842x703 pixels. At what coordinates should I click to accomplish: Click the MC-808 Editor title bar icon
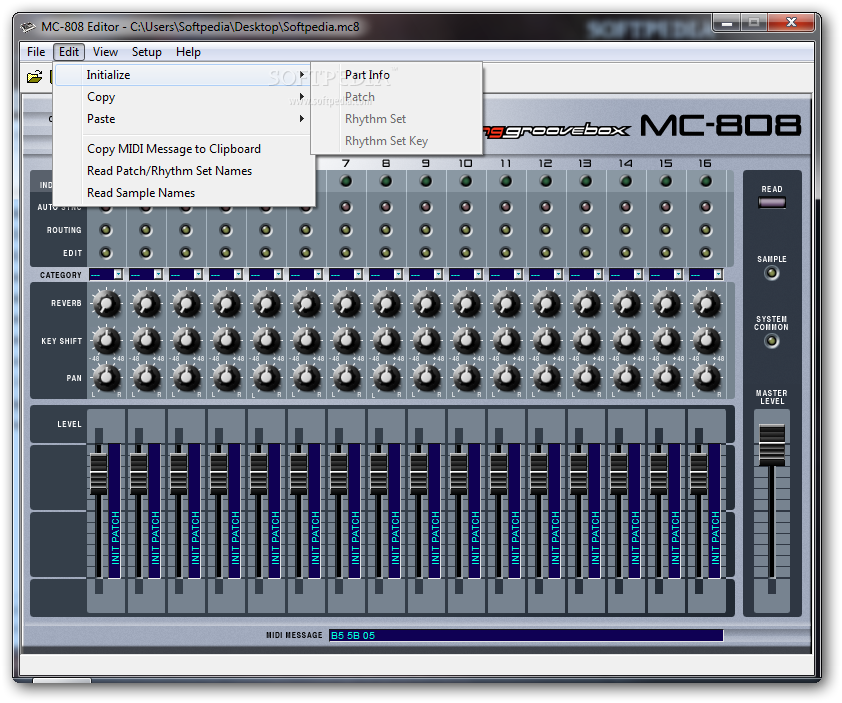coord(28,26)
